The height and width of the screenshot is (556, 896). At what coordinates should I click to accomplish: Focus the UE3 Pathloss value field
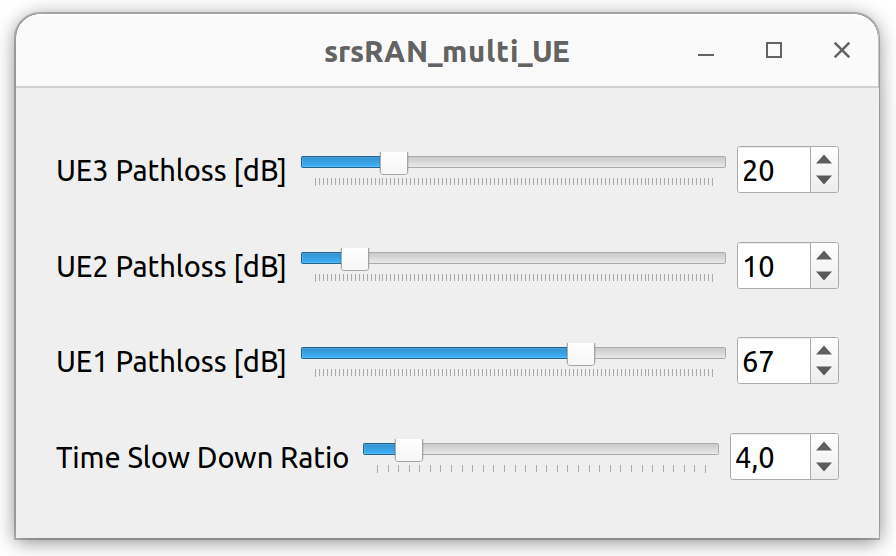click(x=772, y=170)
